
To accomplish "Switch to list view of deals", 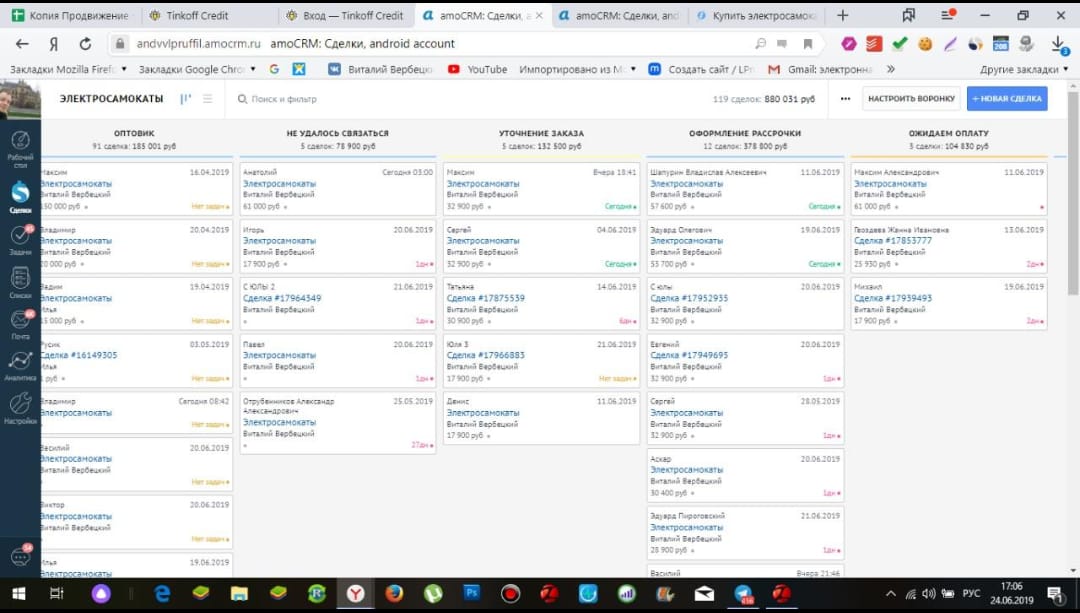I will [x=207, y=99].
